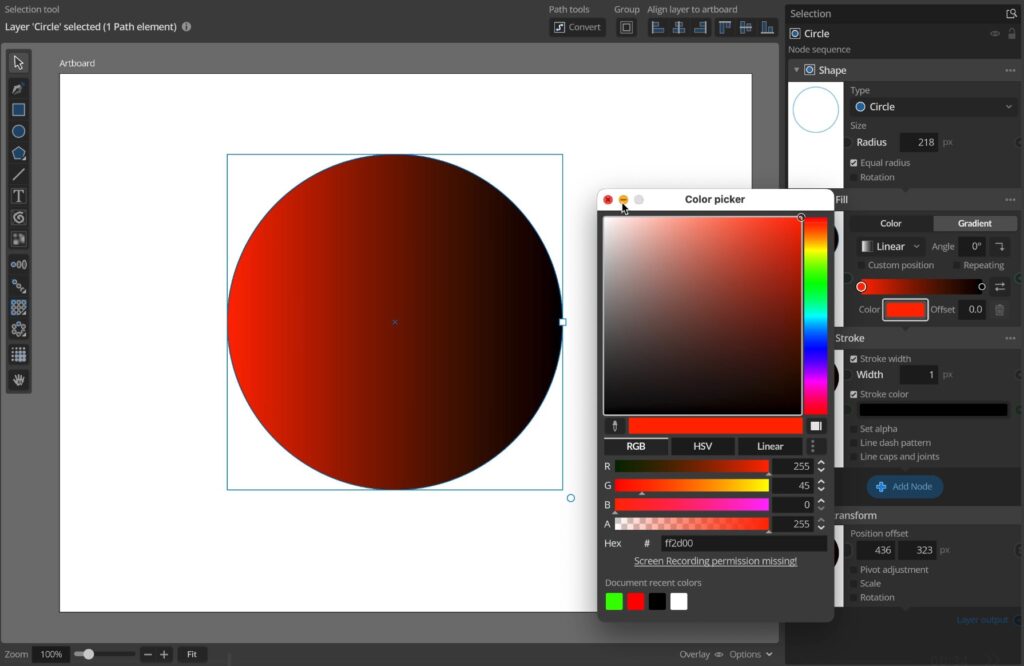Click the Group layers icon
Image resolution: width=1024 pixels, height=666 pixels.
pyautogui.click(x=626, y=27)
